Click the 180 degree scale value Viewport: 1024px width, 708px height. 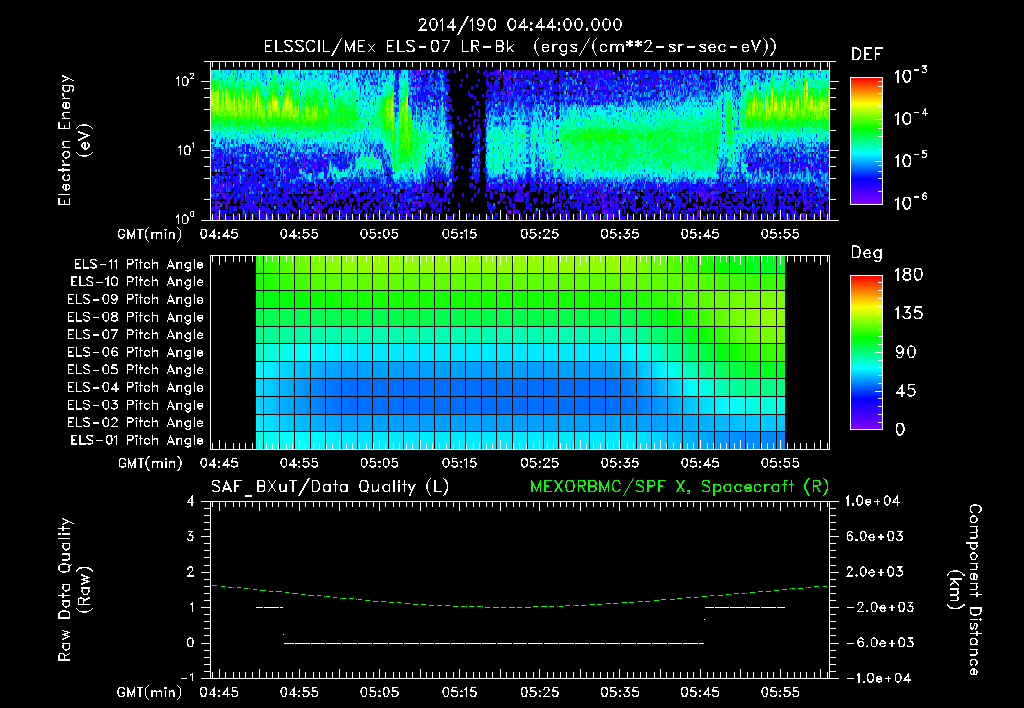pyautogui.click(x=908, y=274)
